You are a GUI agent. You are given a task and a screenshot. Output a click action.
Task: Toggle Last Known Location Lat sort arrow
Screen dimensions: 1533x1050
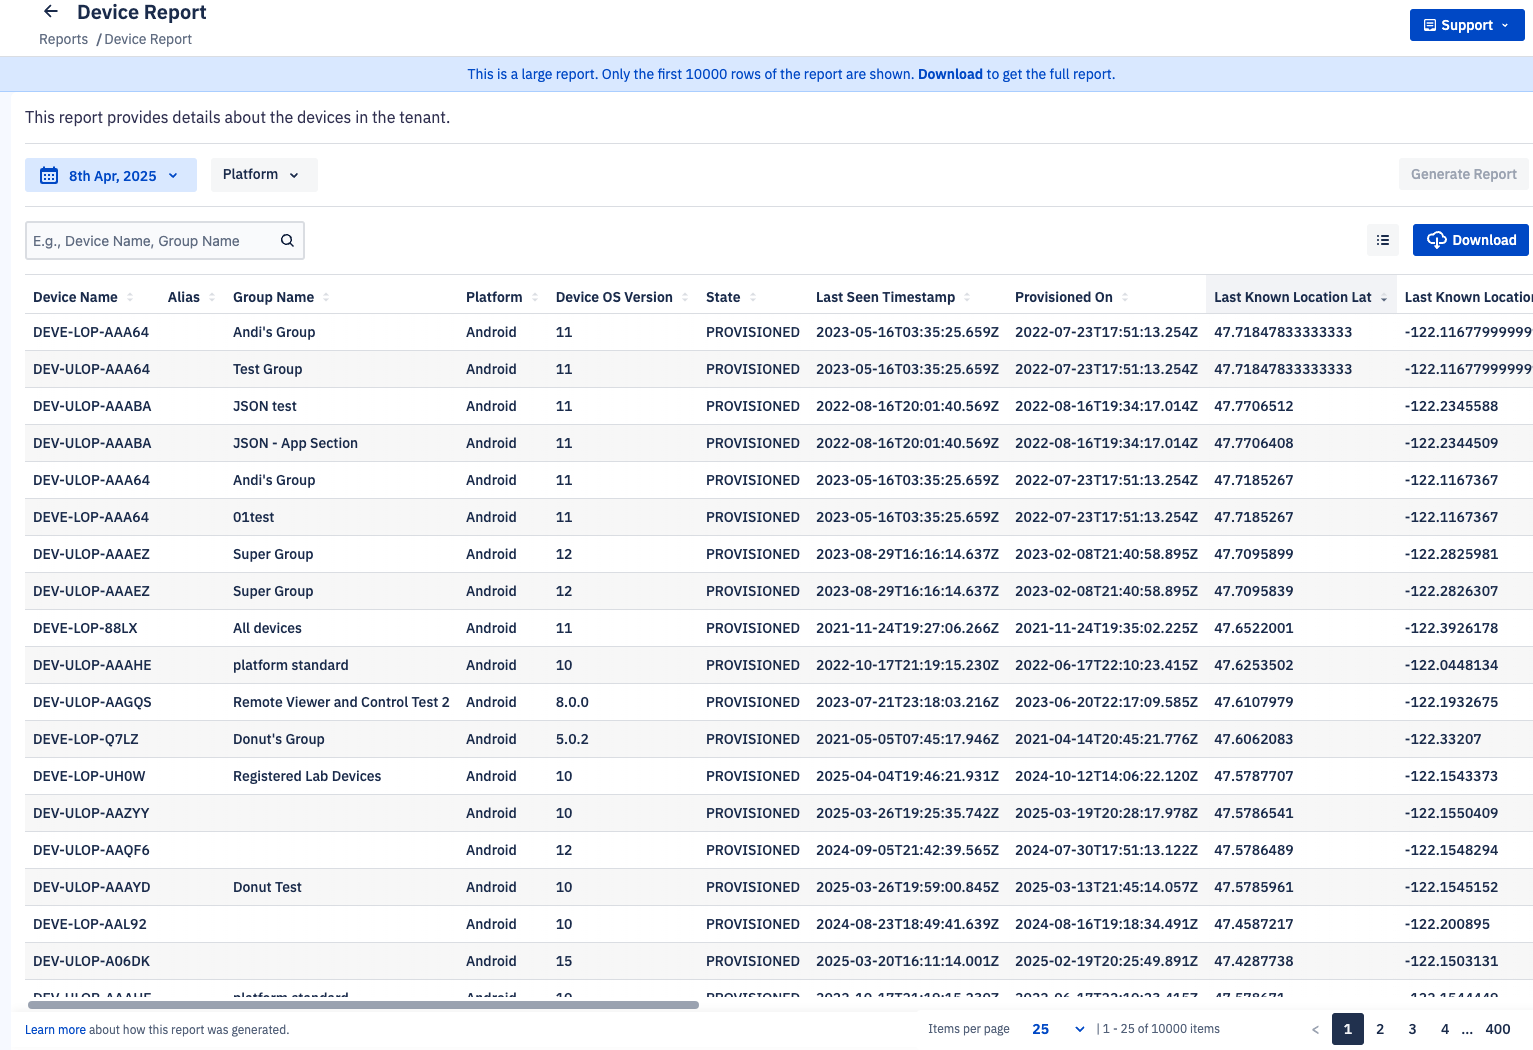pyautogui.click(x=1384, y=298)
